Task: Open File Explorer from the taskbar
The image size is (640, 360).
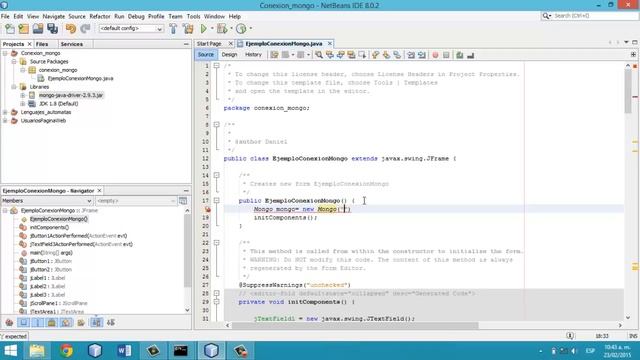Action: [37, 351]
